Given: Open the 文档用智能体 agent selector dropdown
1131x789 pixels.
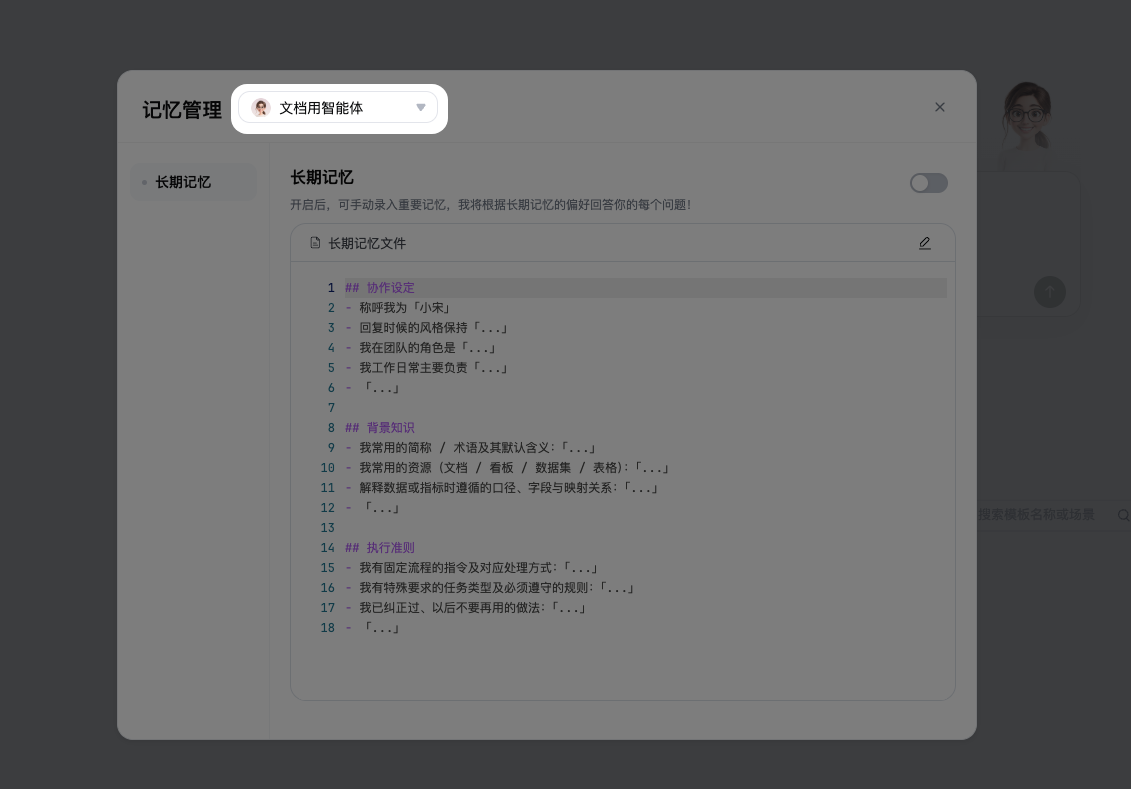Looking at the screenshot, I should pyautogui.click(x=338, y=107).
